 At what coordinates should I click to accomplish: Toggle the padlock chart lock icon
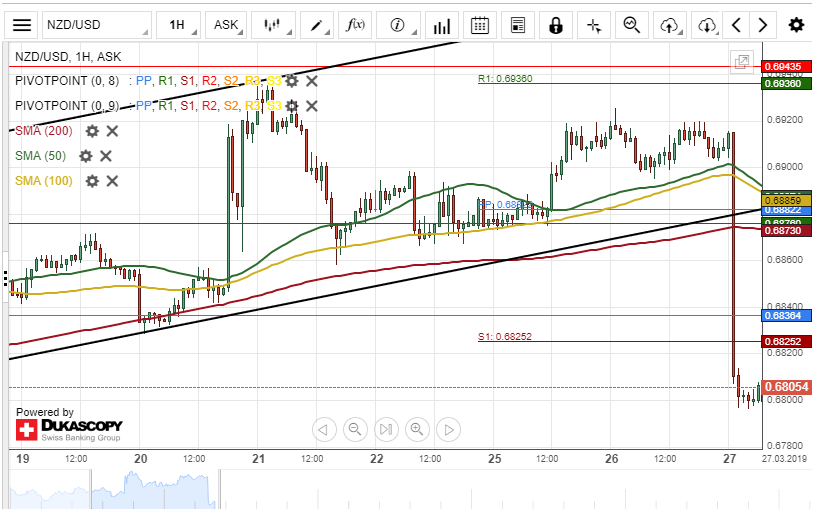point(556,25)
